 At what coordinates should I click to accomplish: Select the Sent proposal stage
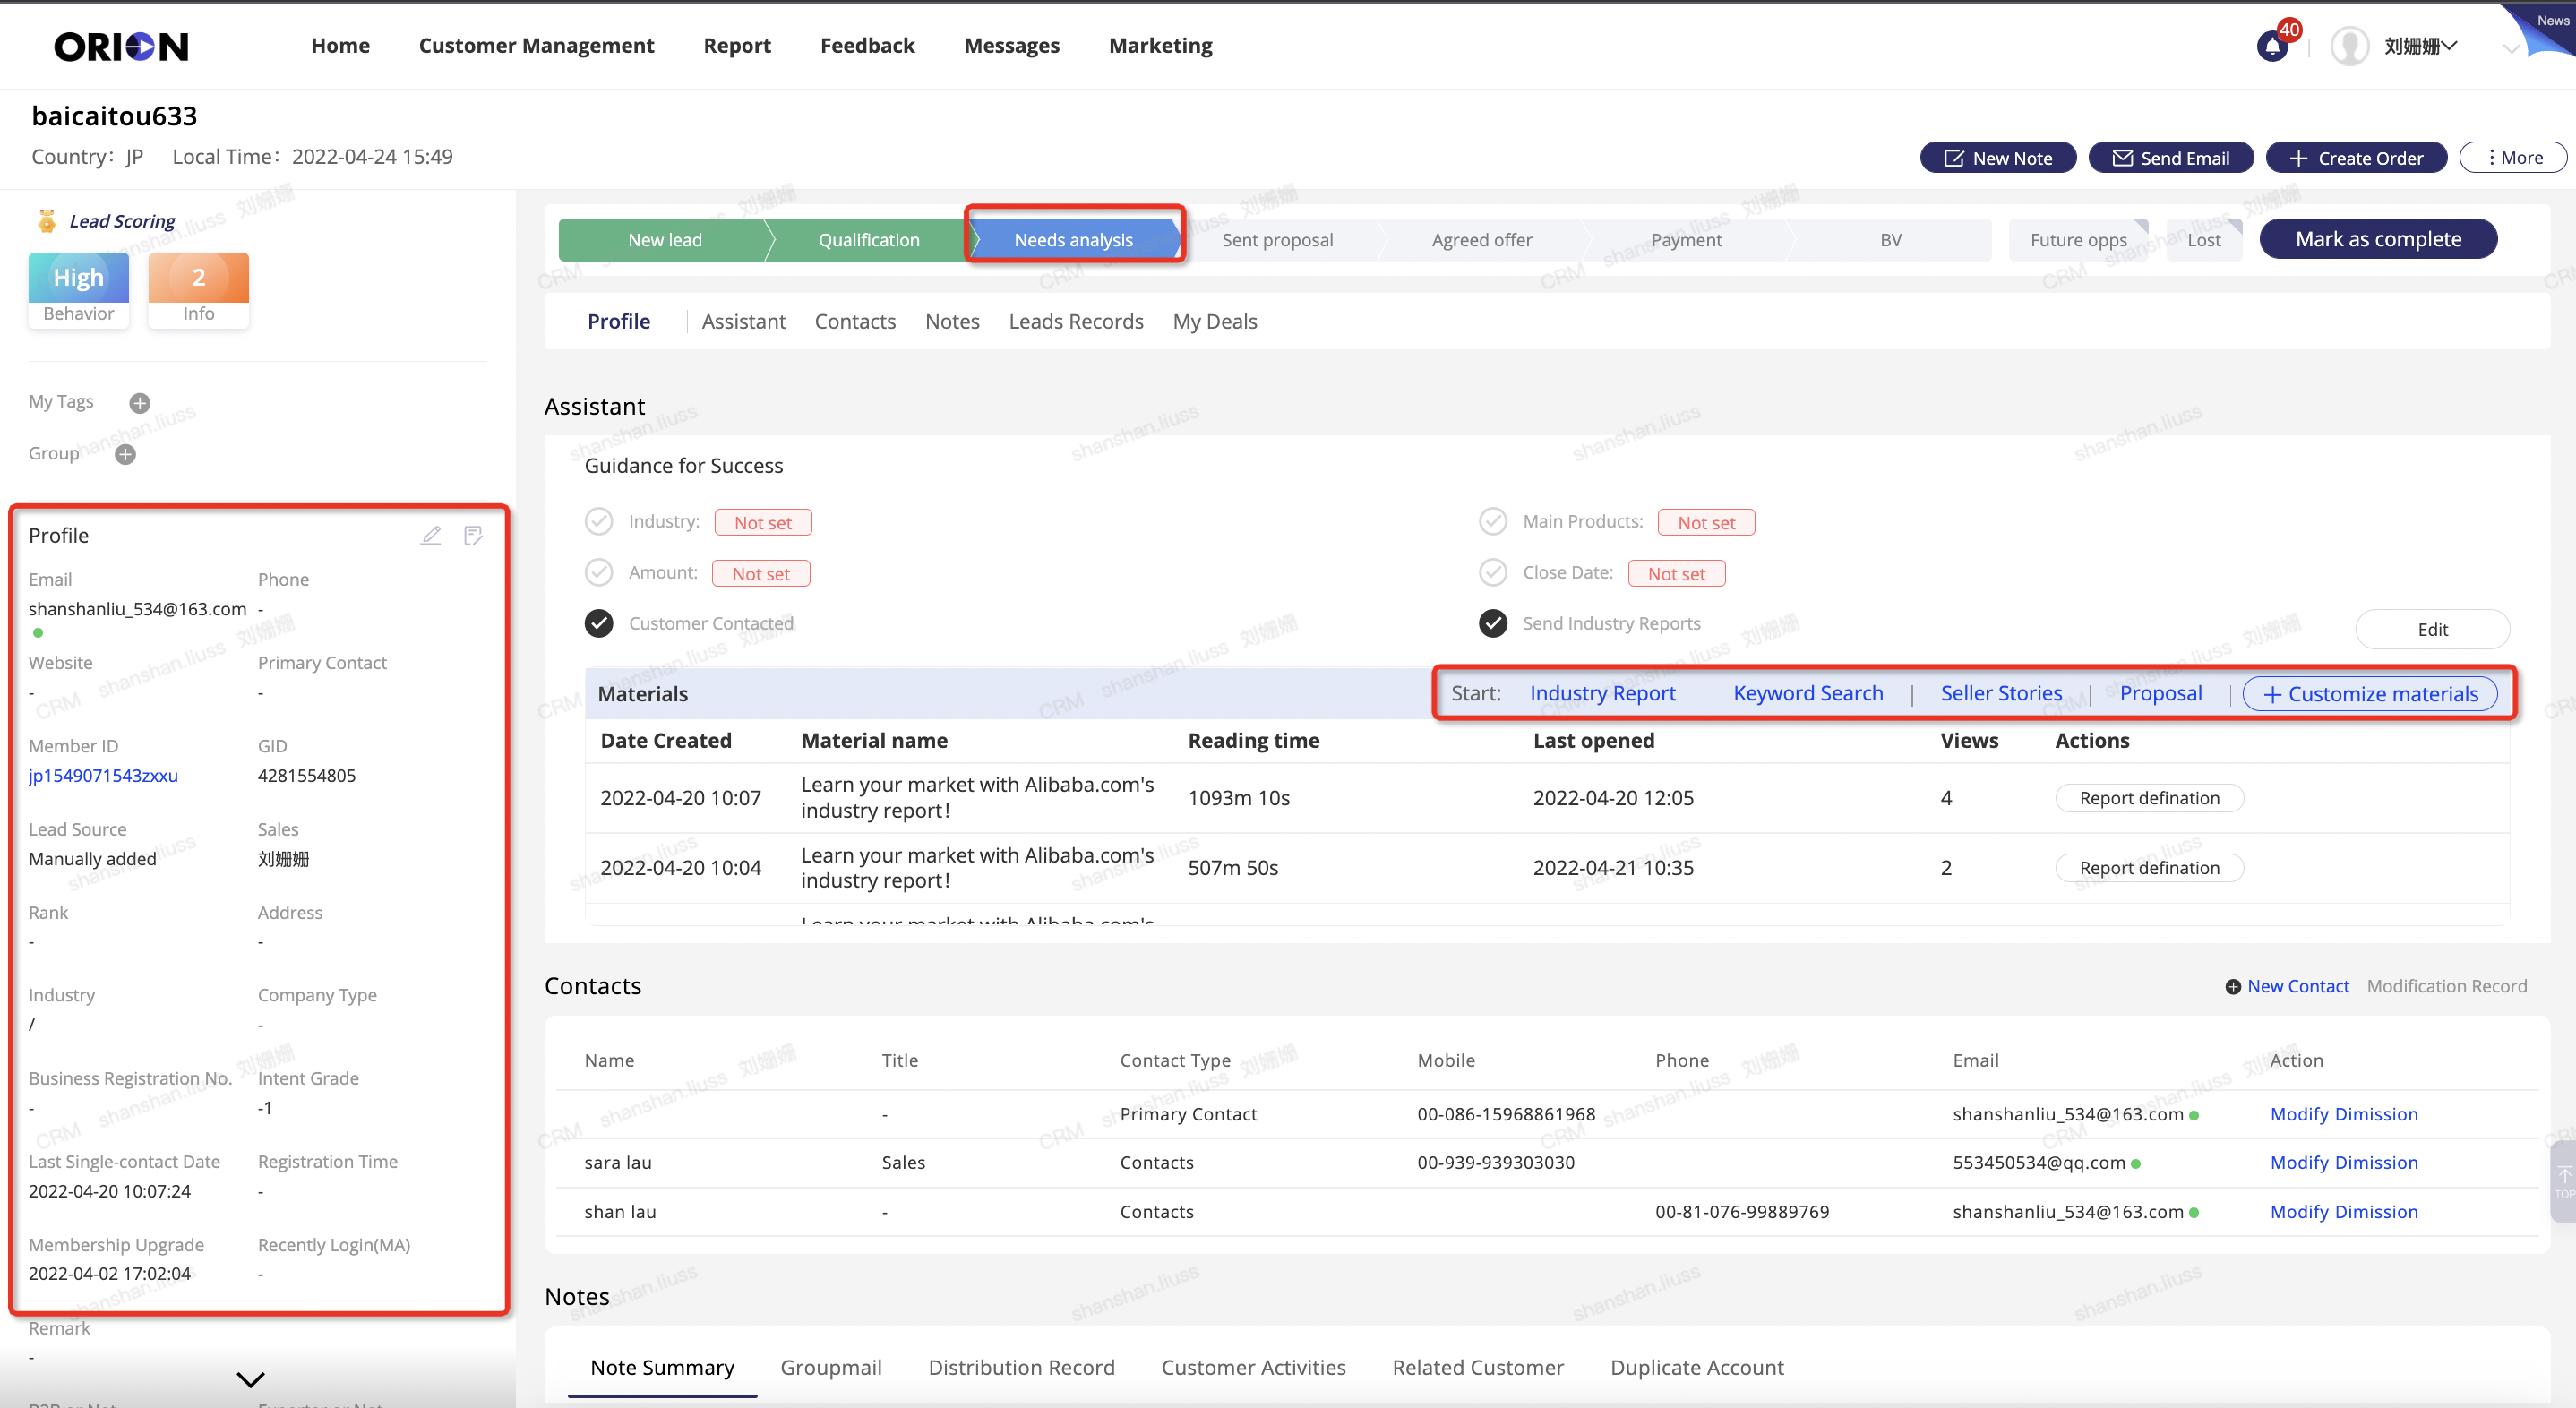point(1277,240)
